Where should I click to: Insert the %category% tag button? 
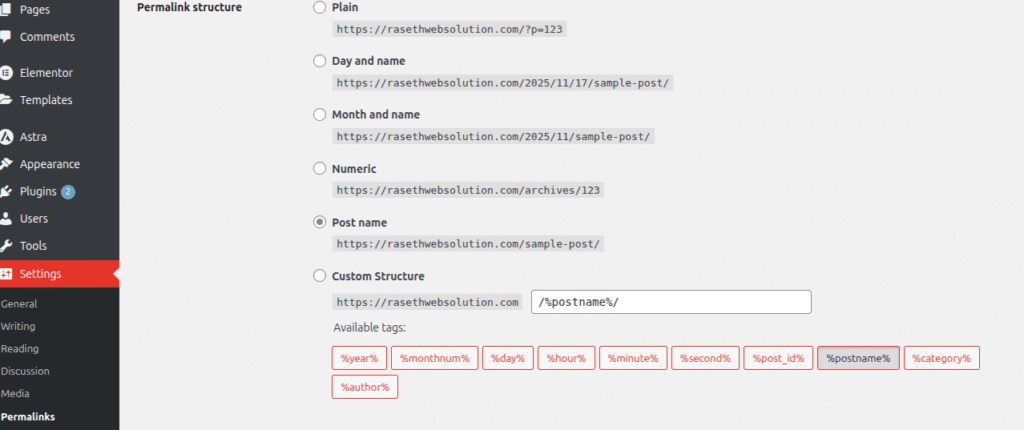[942, 358]
